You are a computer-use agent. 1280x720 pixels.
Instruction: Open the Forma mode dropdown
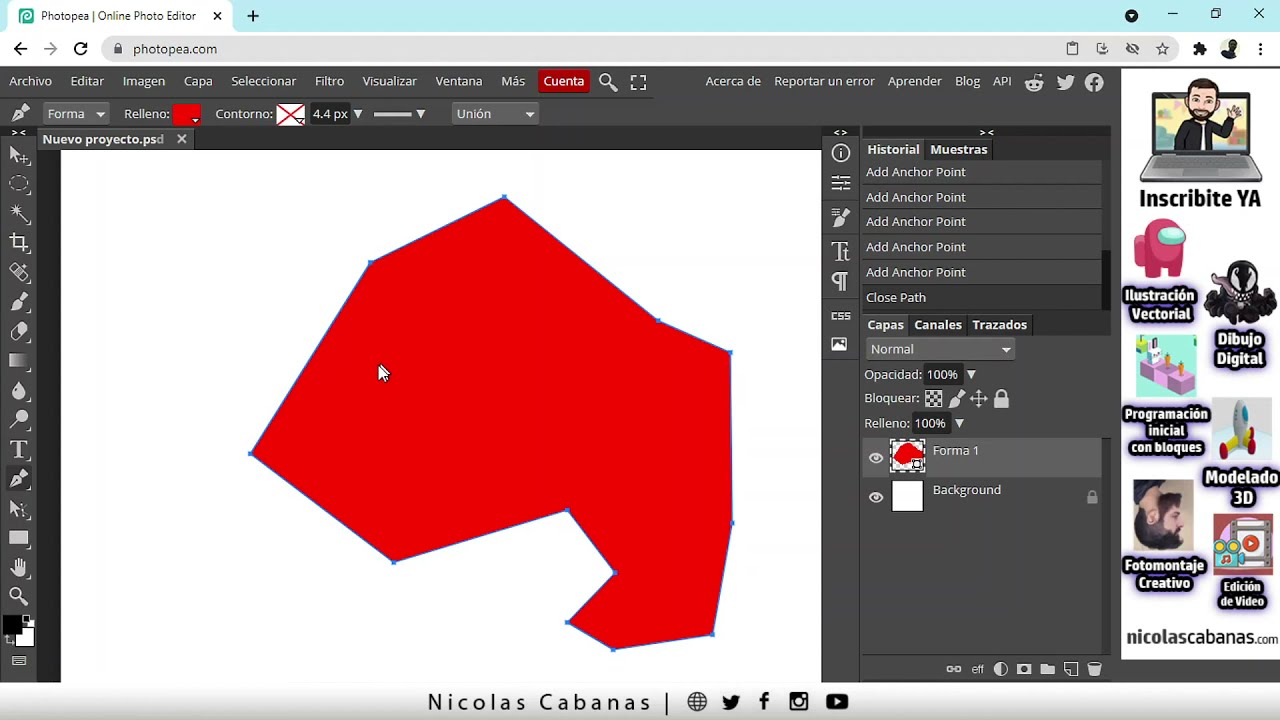pyautogui.click(x=76, y=114)
